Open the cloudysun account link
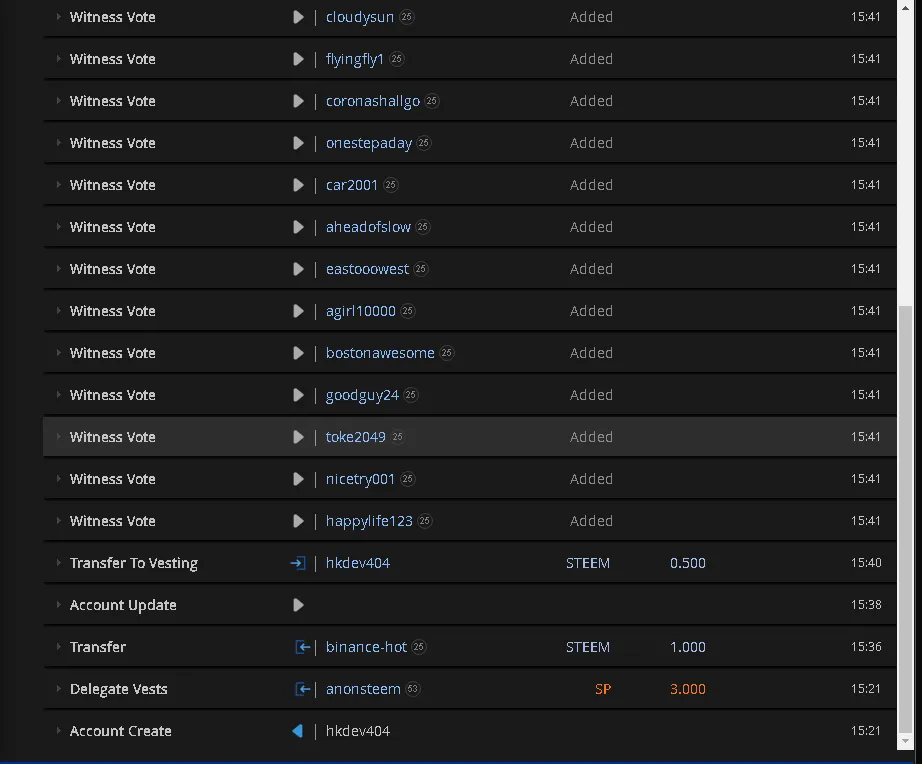922x764 pixels. [360, 17]
